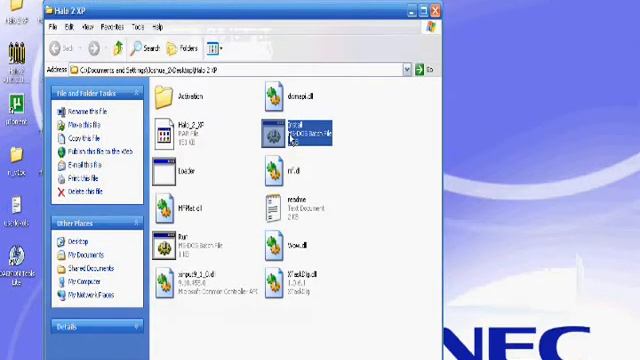Select the wow dll file icon
Viewport: 640px width, 360px height.
tap(273, 246)
